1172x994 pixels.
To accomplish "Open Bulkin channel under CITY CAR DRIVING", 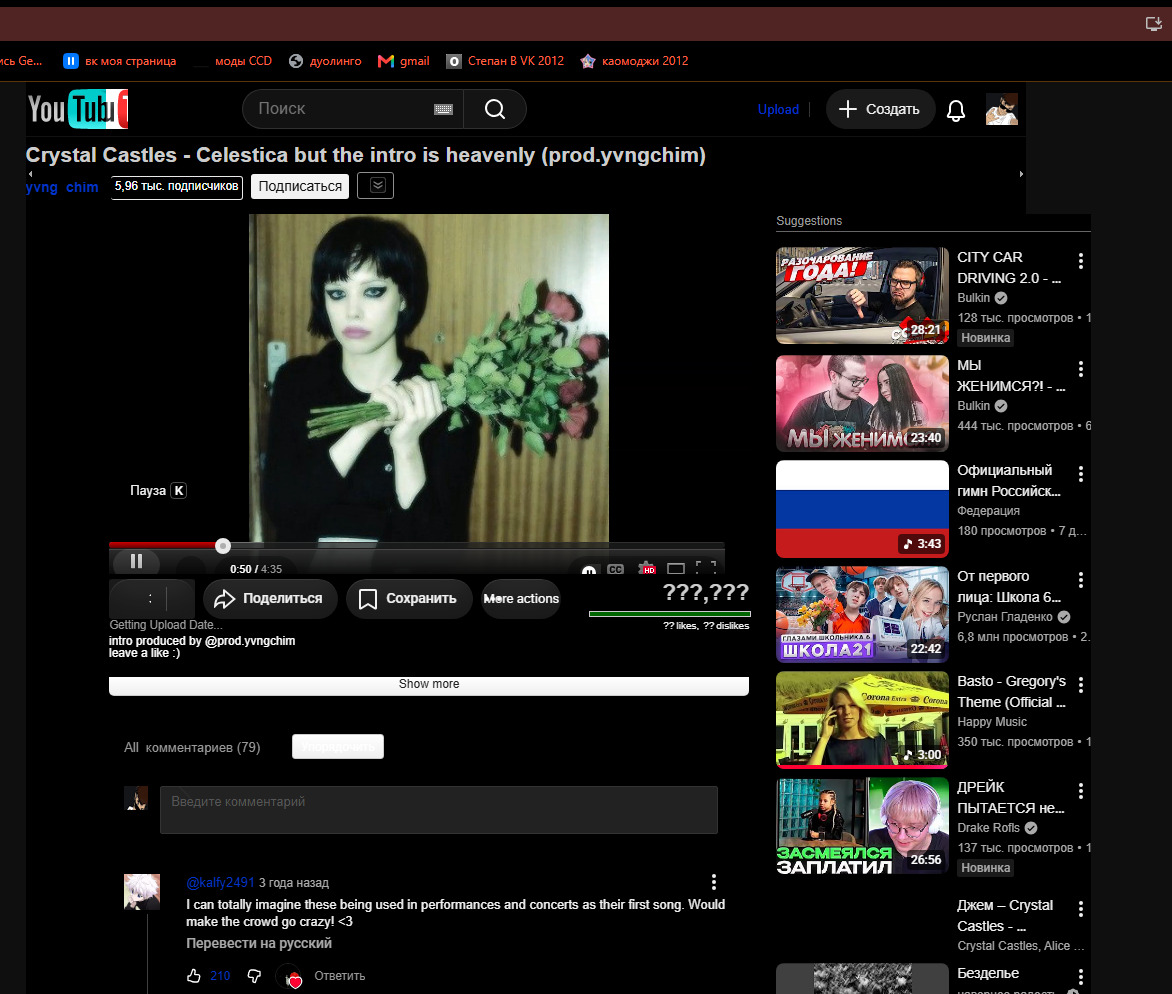I will pos(973,298).
